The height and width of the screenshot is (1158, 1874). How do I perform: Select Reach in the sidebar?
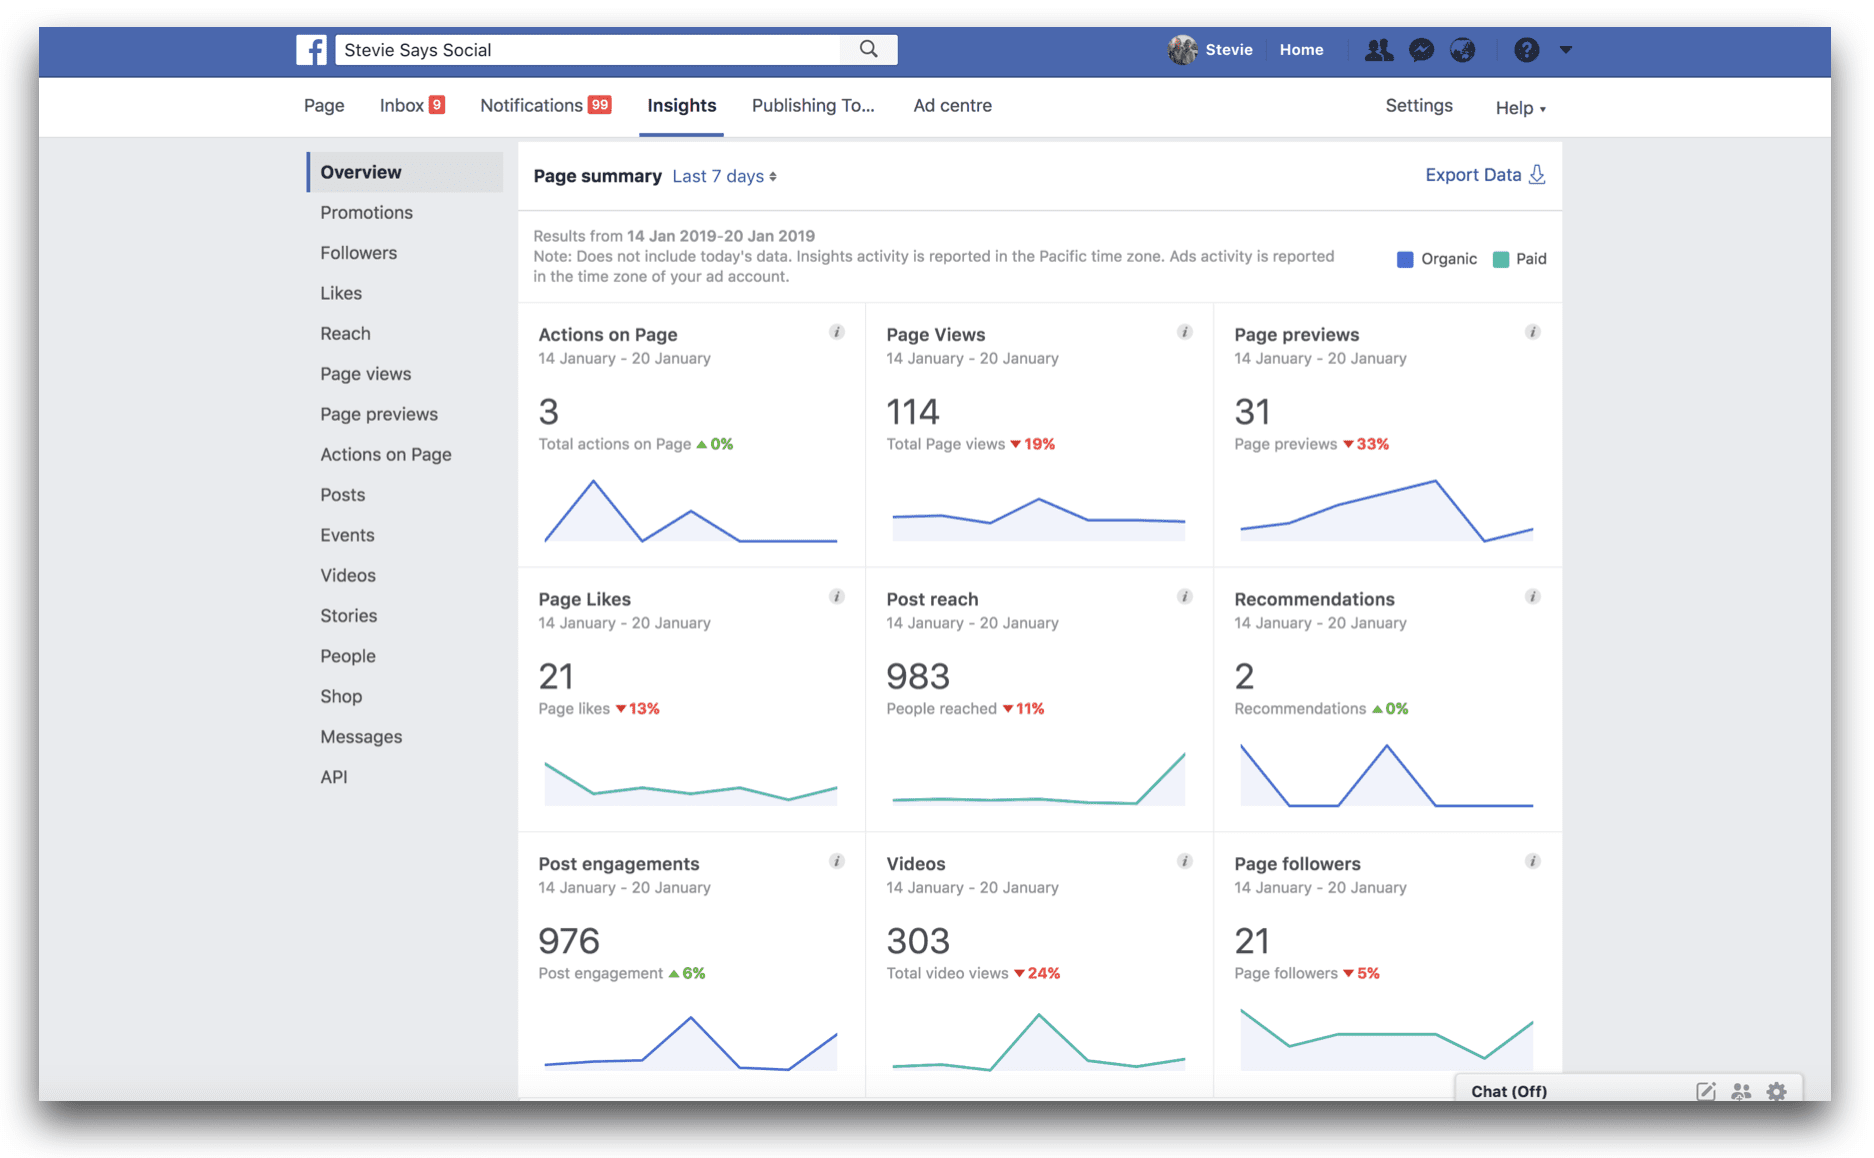pos(345,333)
